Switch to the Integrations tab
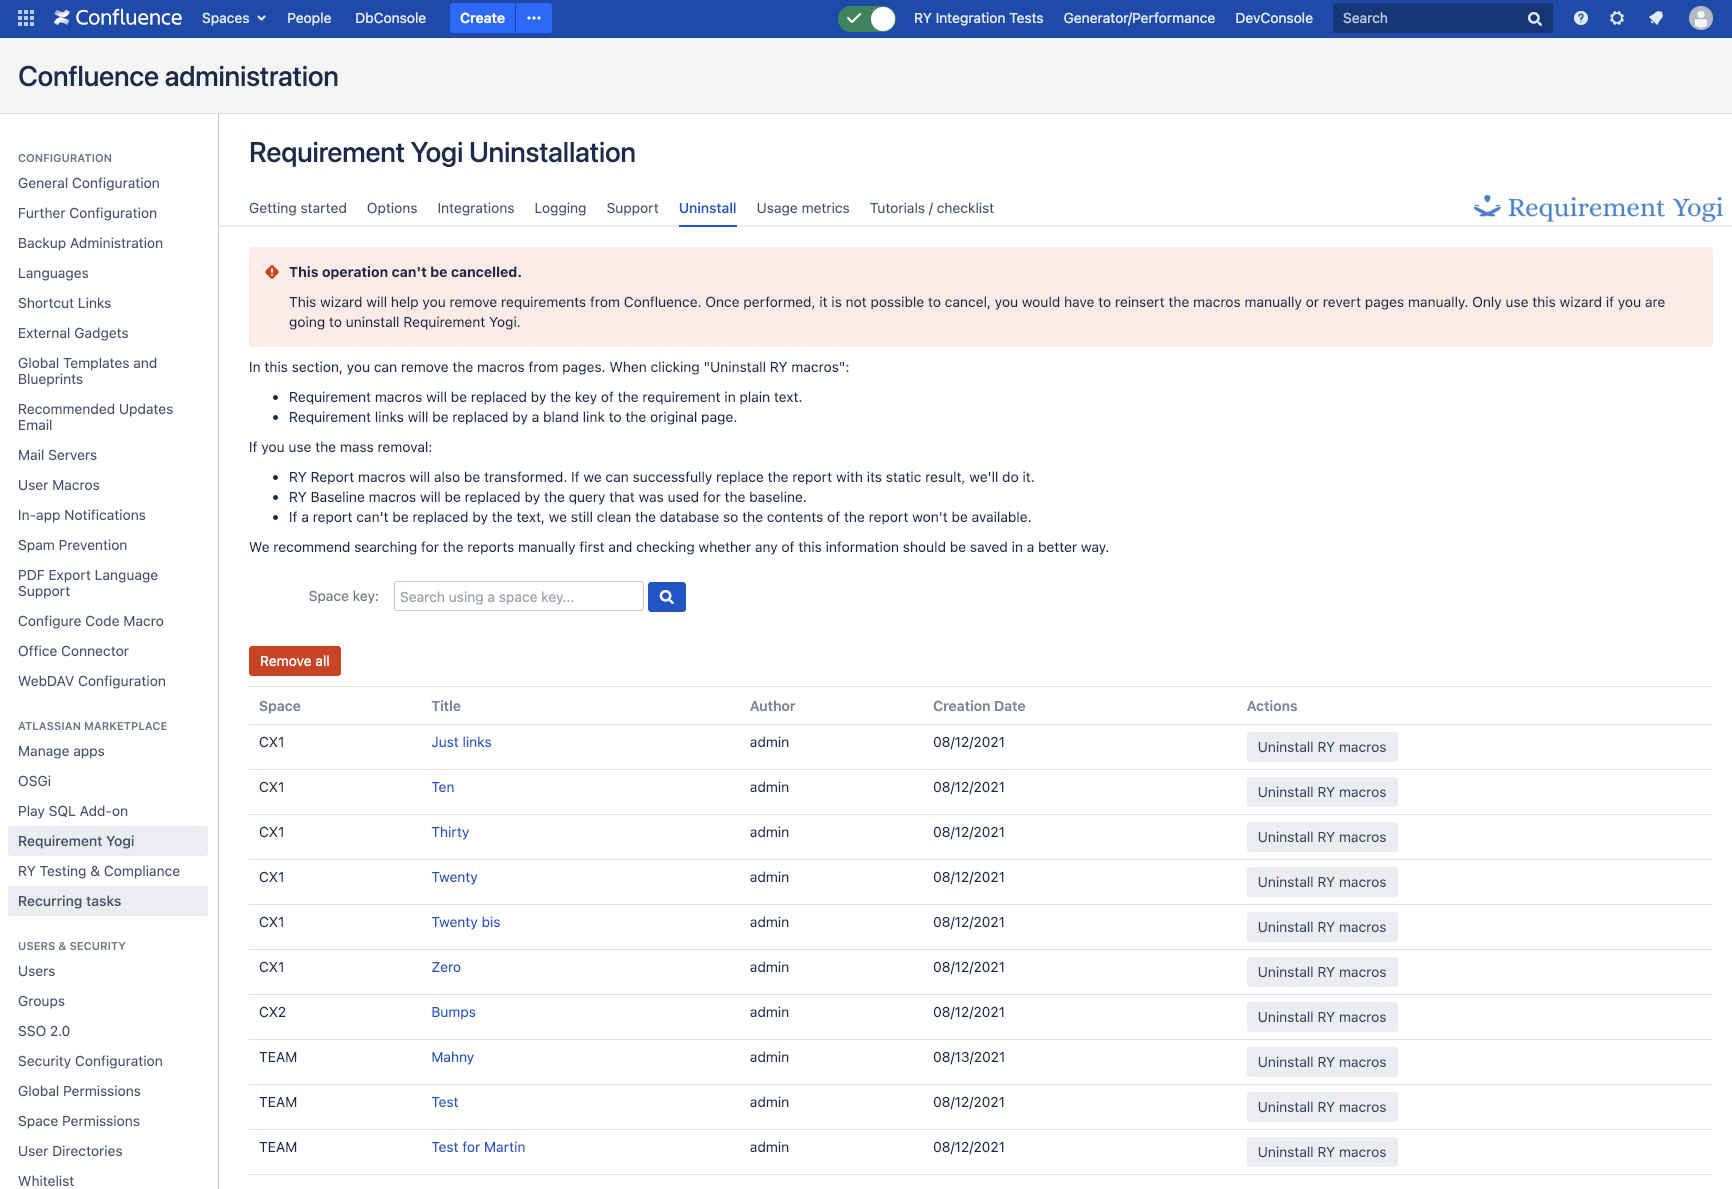The image size is (1732, 1189). pyautogui.click(x=475, y=208)
